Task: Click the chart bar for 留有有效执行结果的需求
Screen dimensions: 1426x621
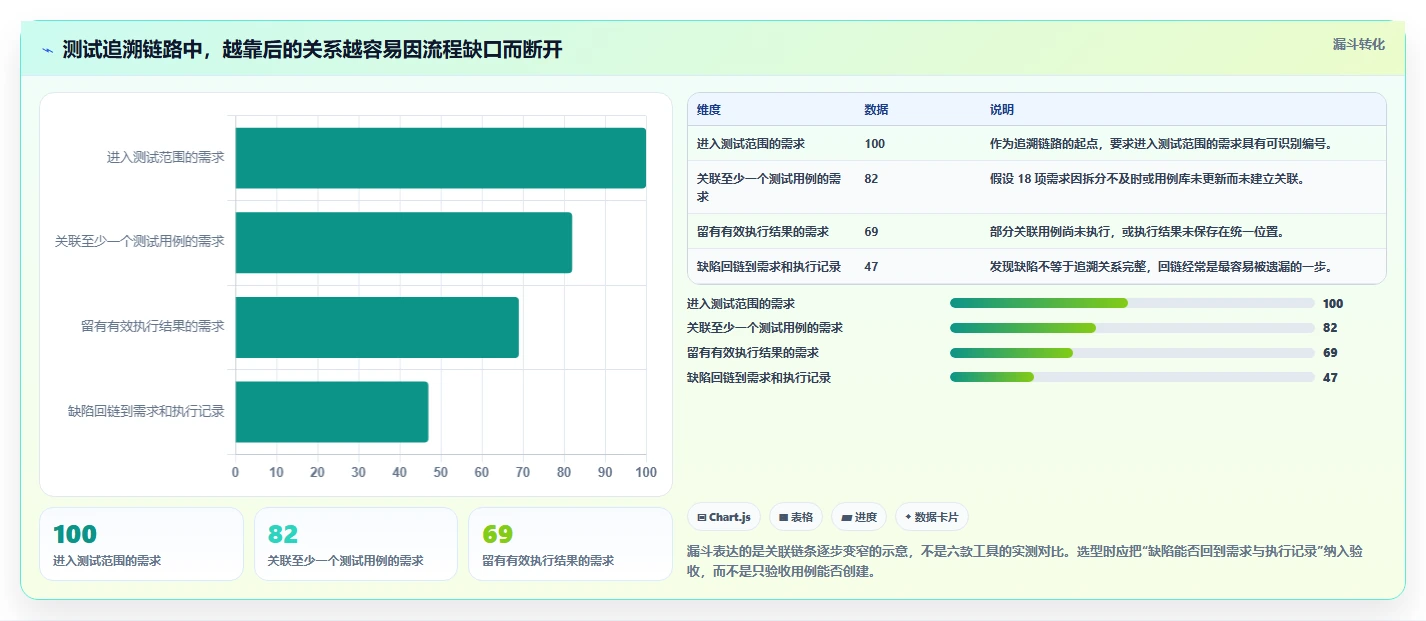Action: [x=377, y=327]
